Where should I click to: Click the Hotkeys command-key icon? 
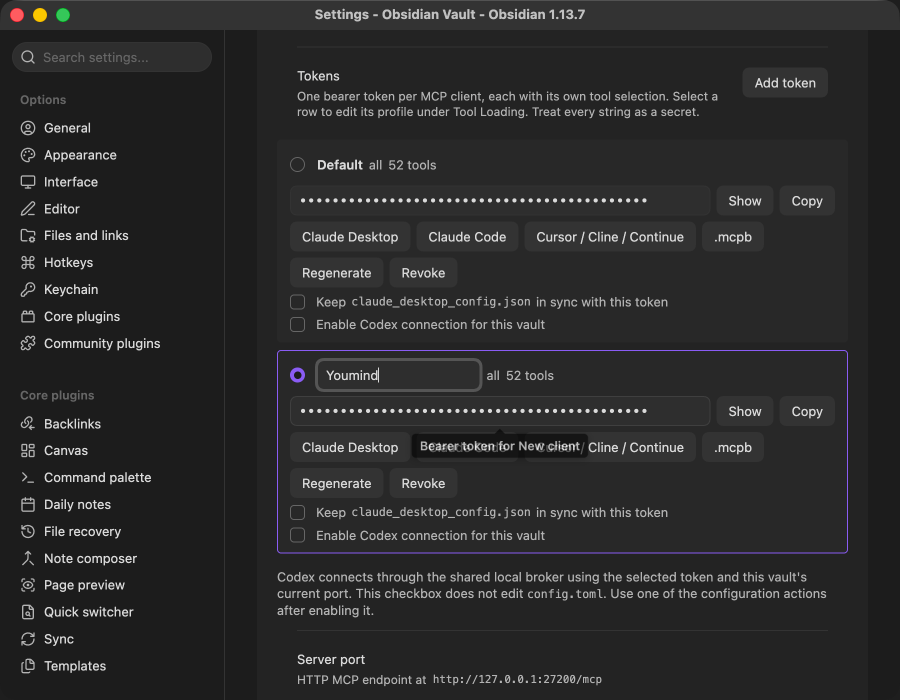[28, 262]
